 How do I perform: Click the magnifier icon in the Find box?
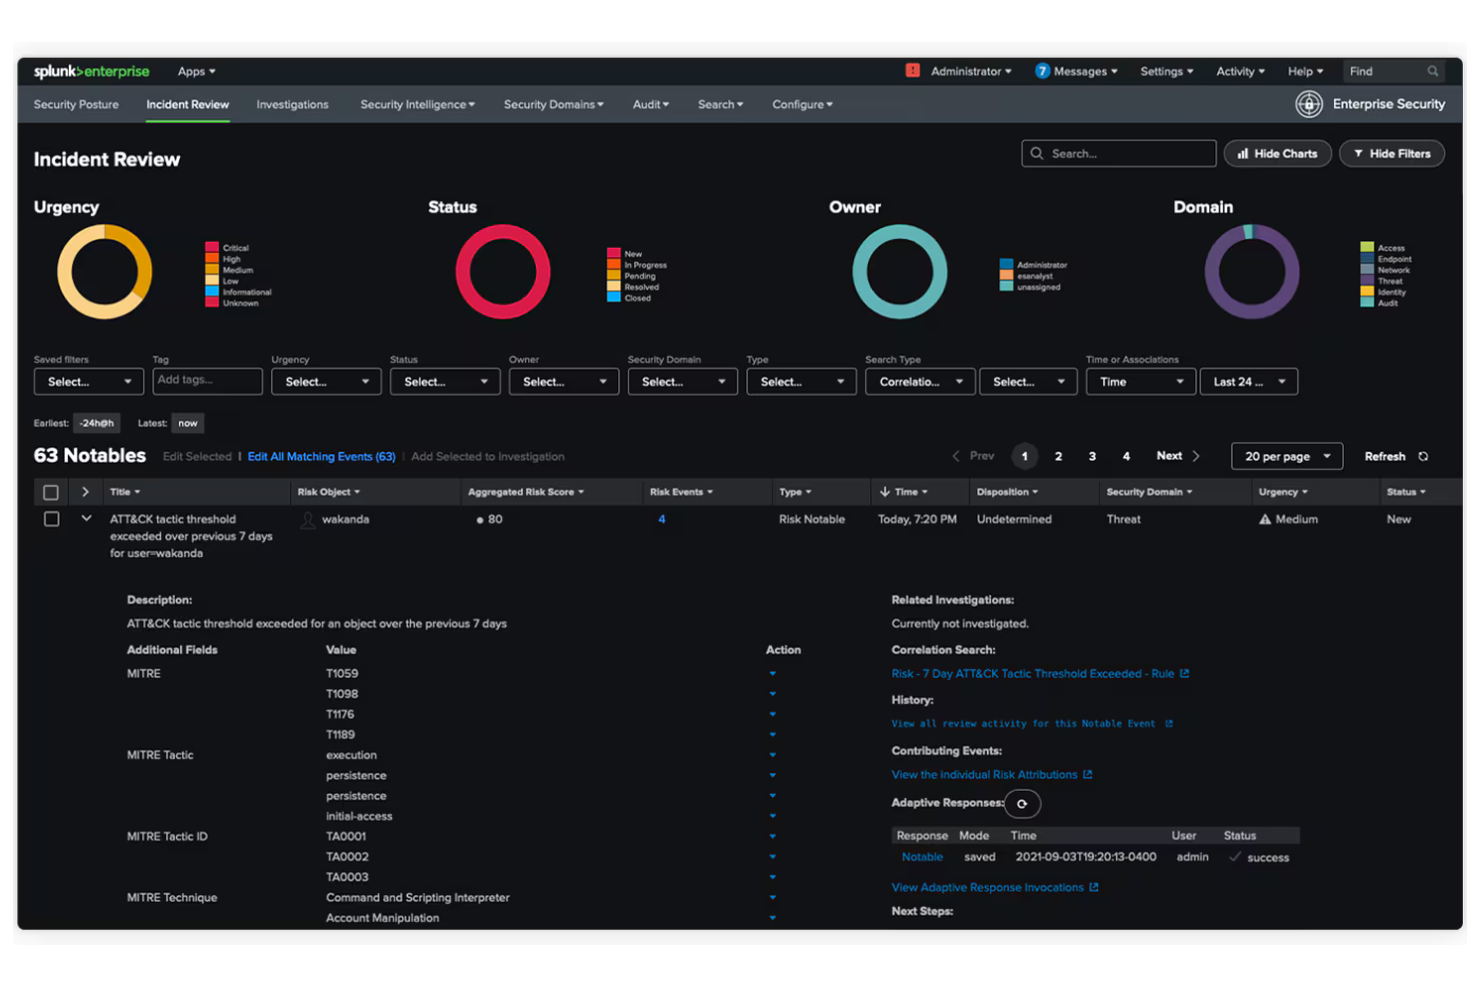coord(1434,71)
